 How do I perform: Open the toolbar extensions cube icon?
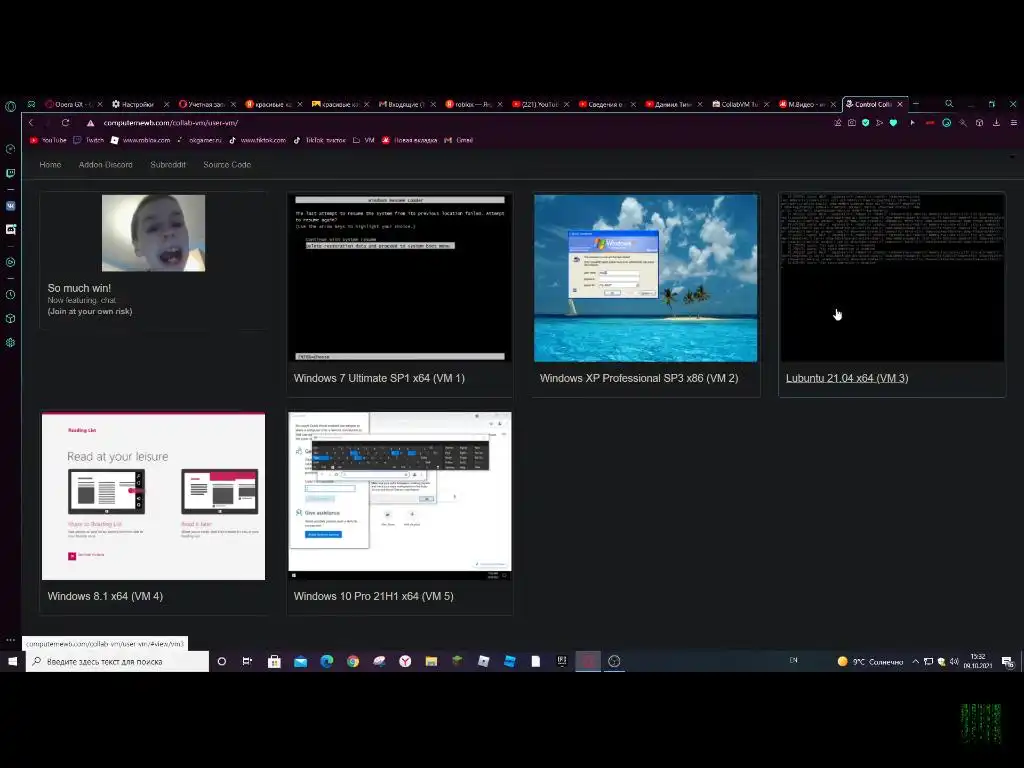point(979,123)
